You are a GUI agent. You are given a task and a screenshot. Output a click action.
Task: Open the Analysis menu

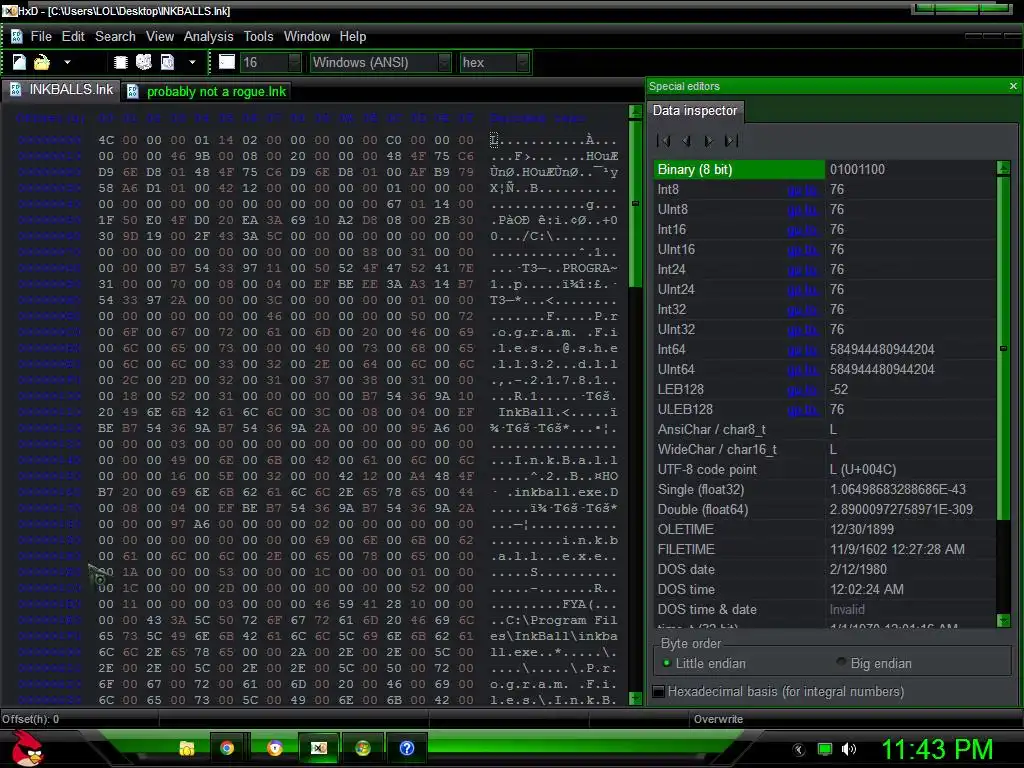click(x=208, y=37)
